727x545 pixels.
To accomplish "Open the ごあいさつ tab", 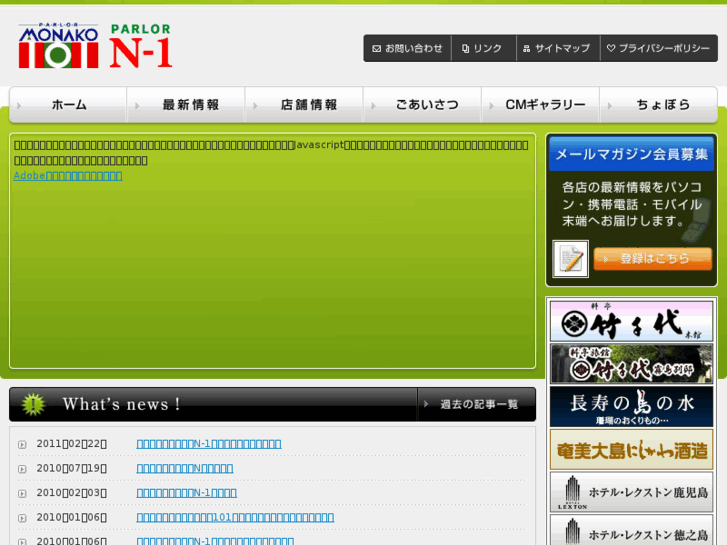I will click(x=423, y=105).
